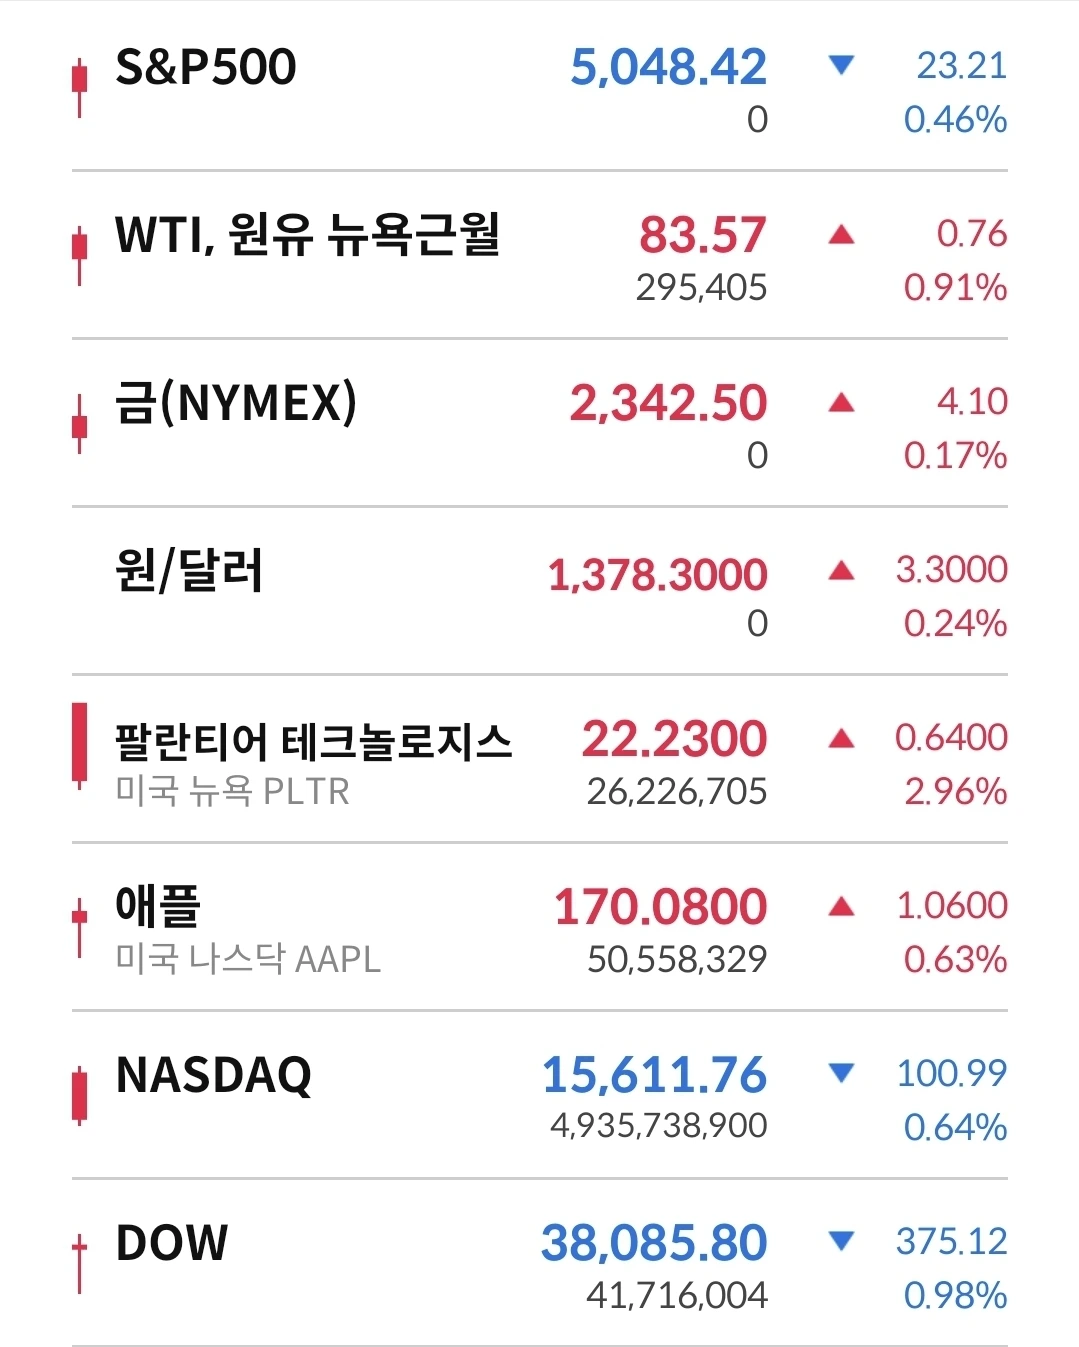The width and height of the screenshot is (1079, 1347).
Task: Click the 애플 candlestick icon
Action: 79,926
